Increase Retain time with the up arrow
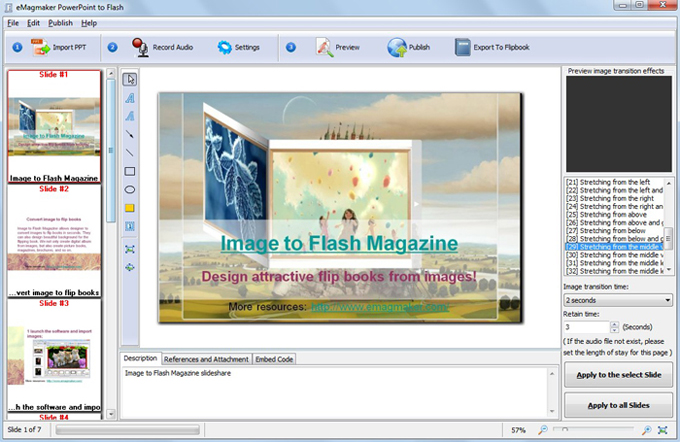This screenshot has height=442, width=680. 615,324
